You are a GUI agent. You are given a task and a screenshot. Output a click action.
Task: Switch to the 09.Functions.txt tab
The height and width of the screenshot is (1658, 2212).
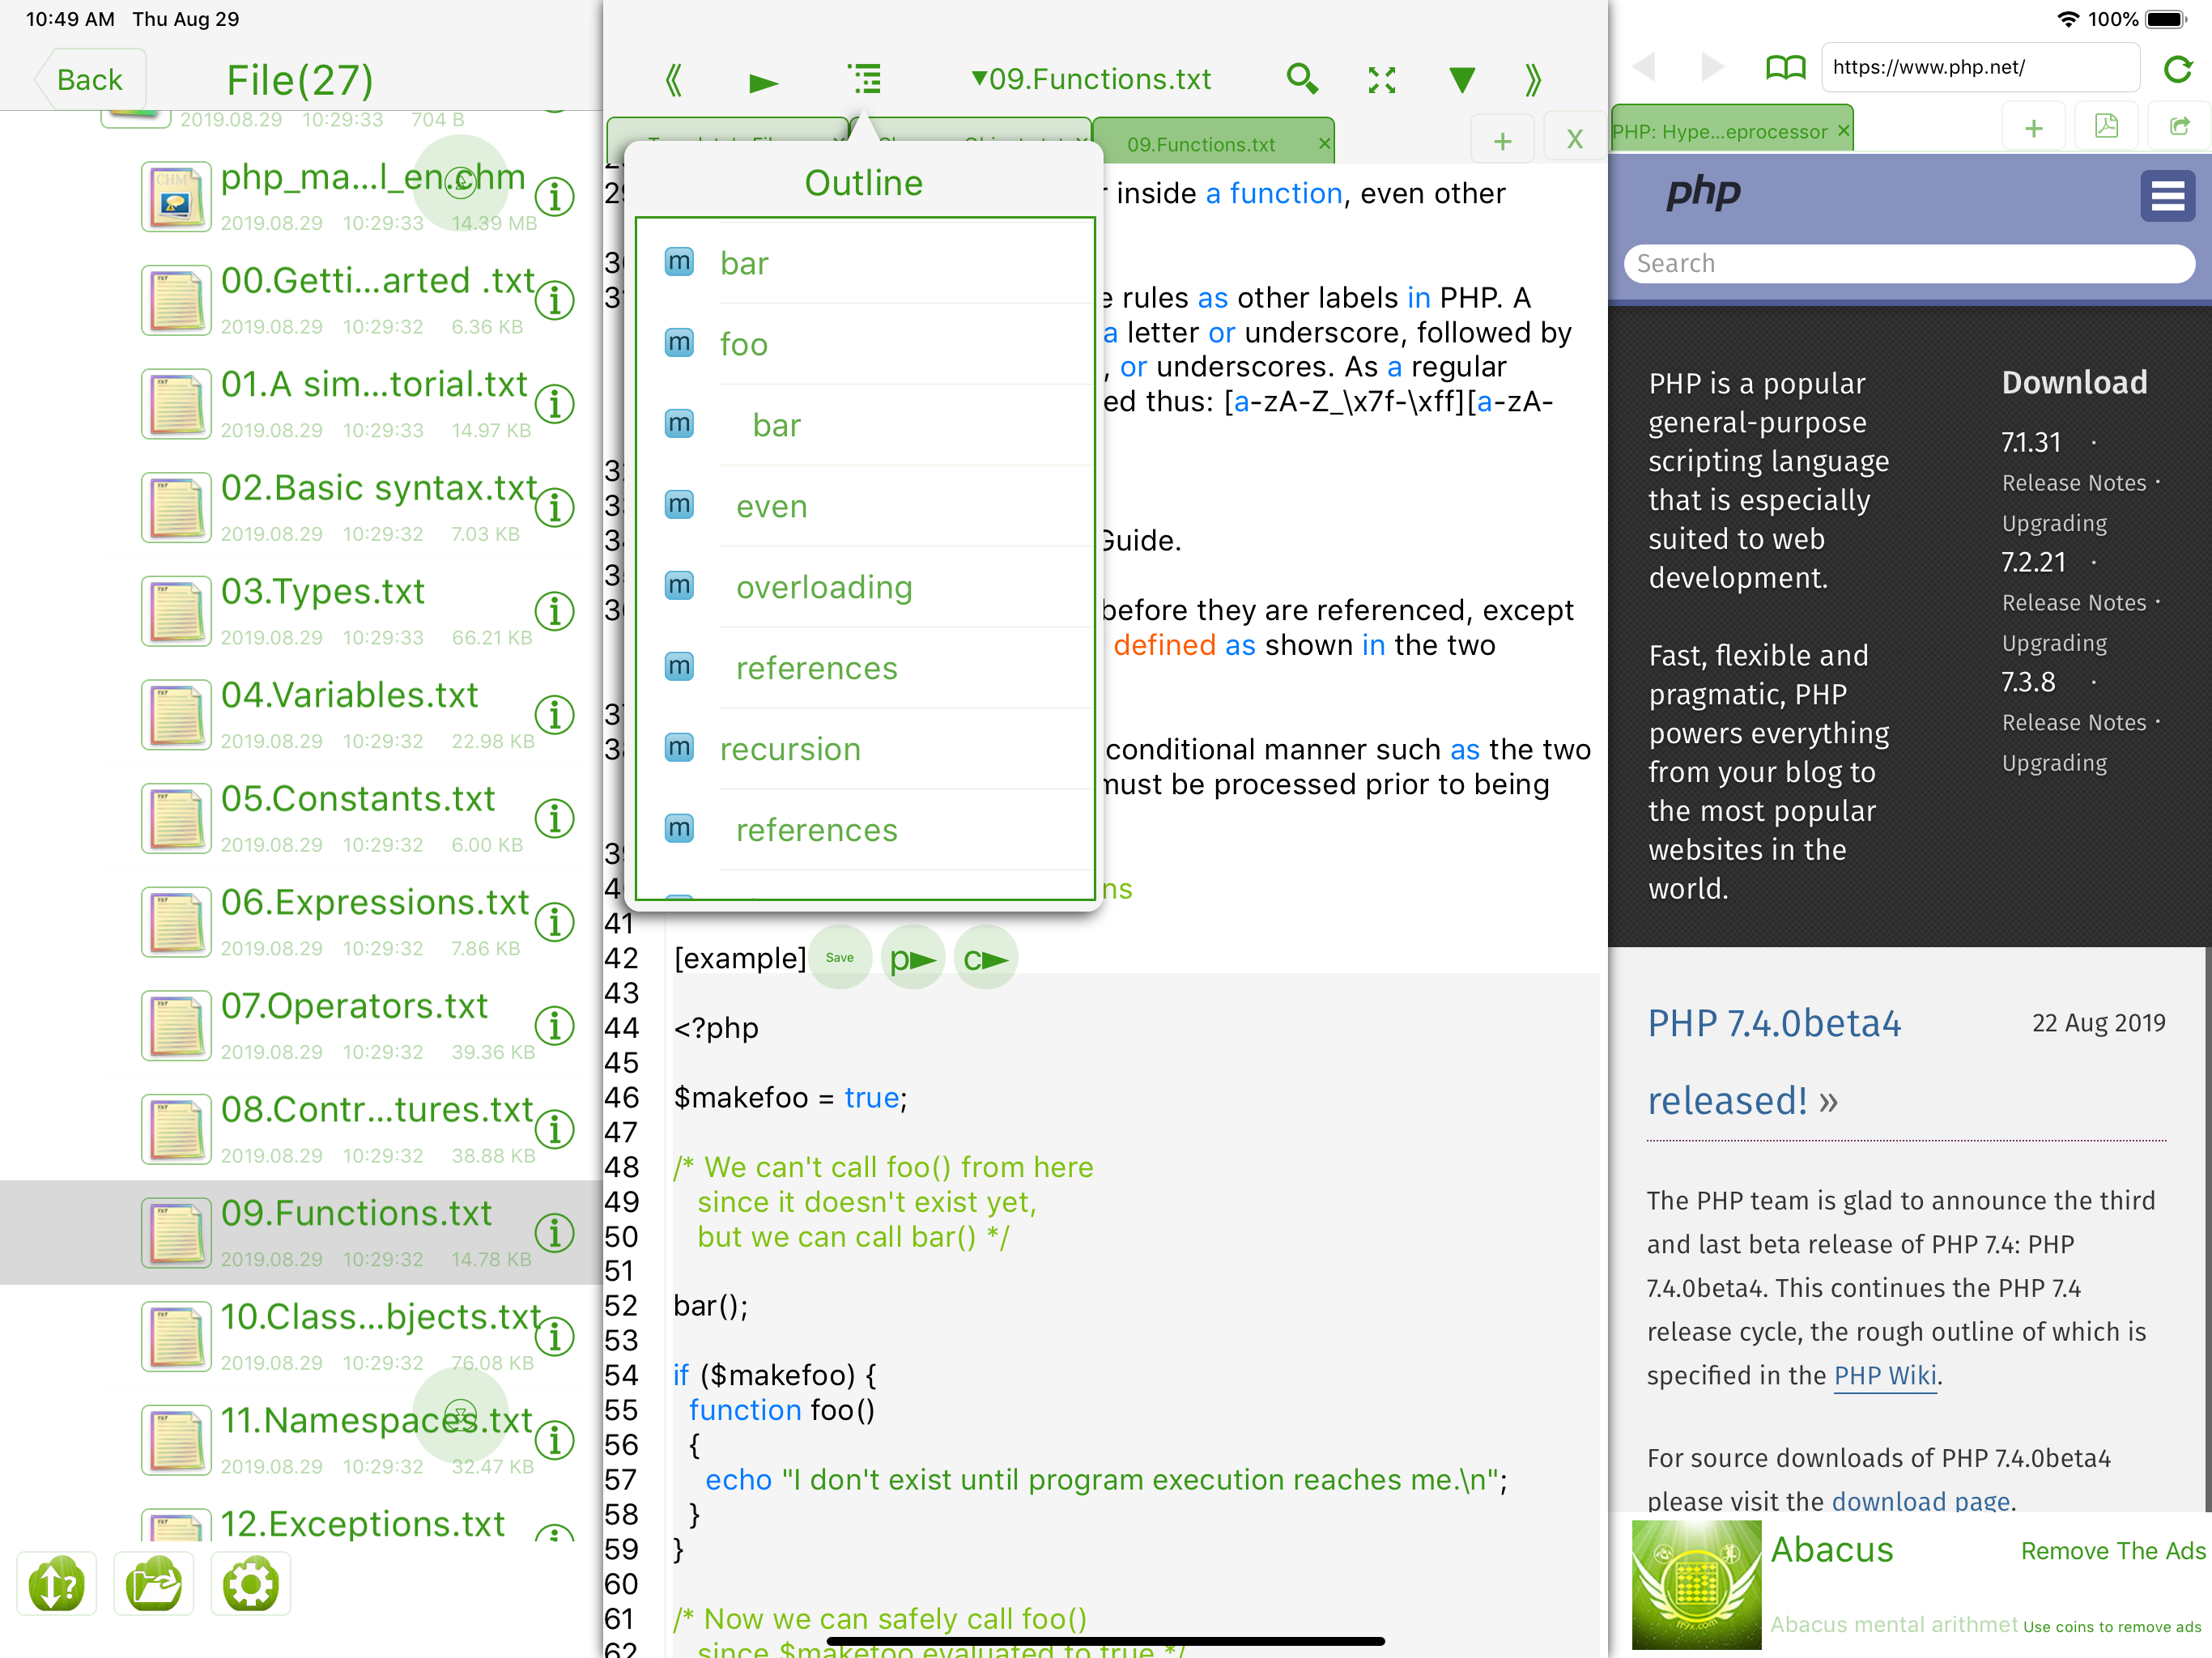point(1200,144)
